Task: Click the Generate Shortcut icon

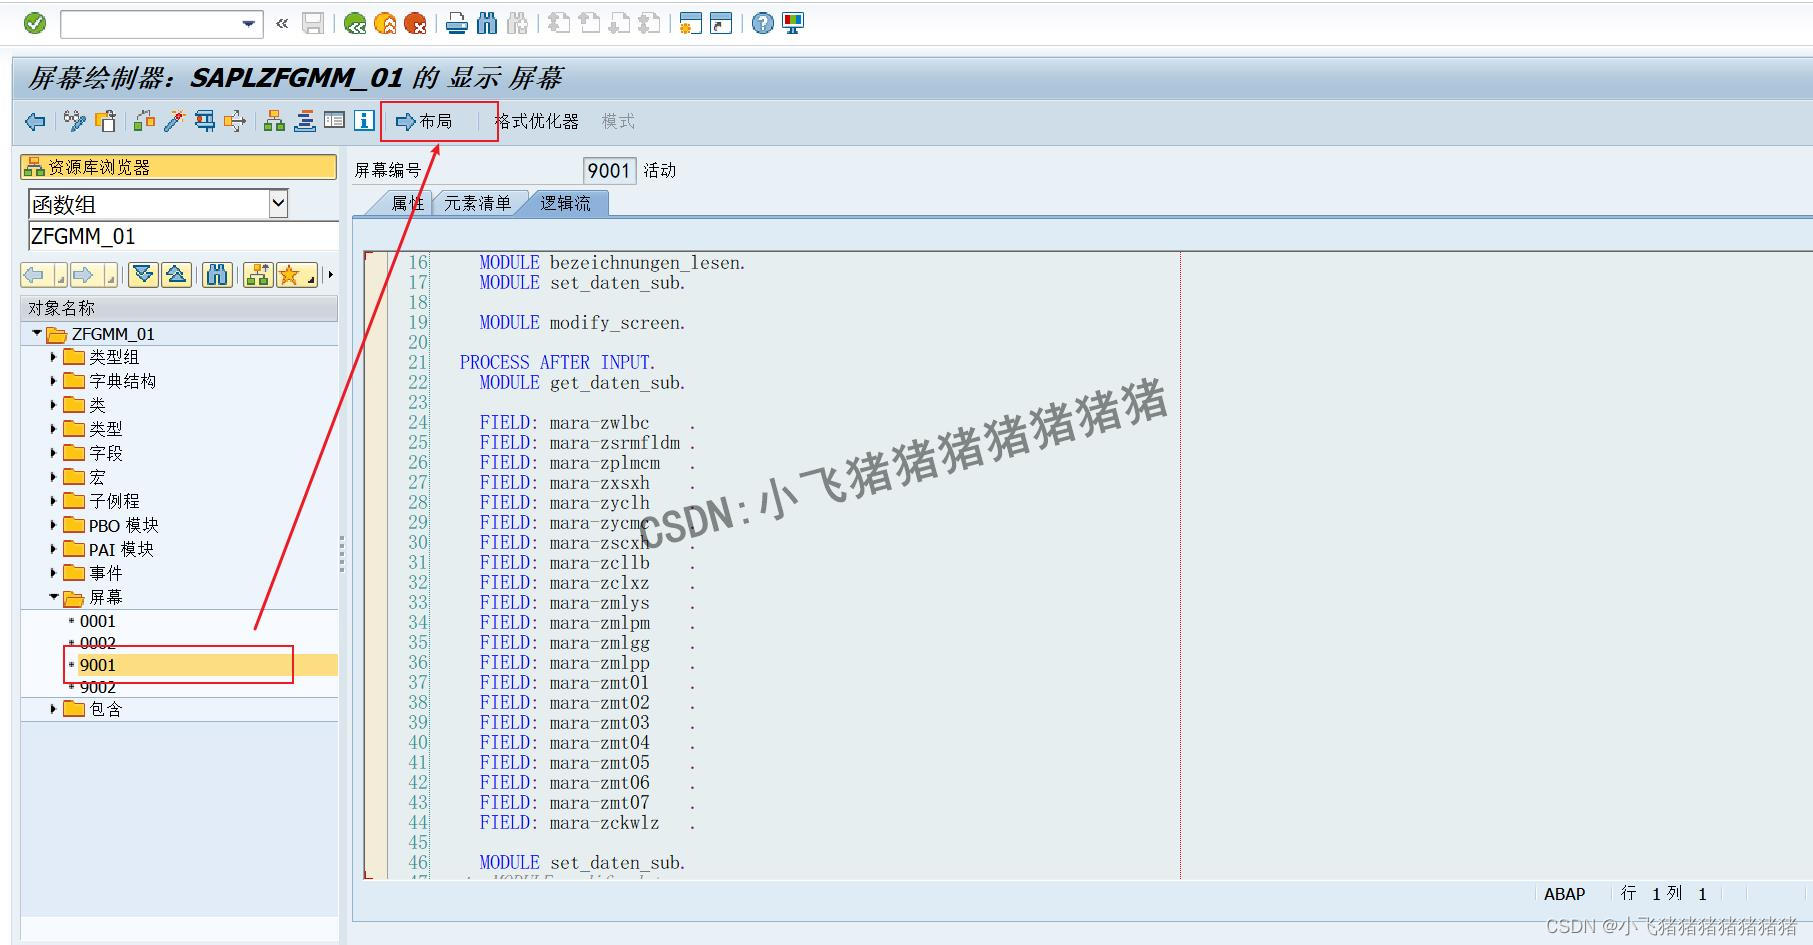Action: [721, 23]
